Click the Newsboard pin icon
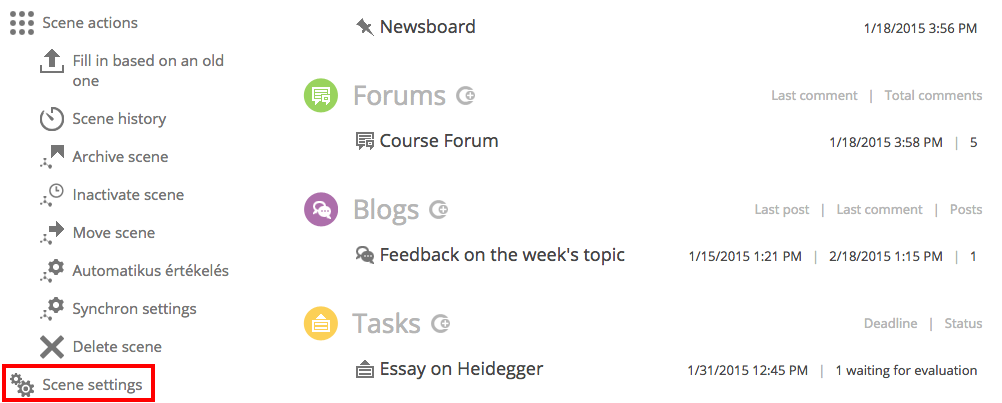 (364, 27)
